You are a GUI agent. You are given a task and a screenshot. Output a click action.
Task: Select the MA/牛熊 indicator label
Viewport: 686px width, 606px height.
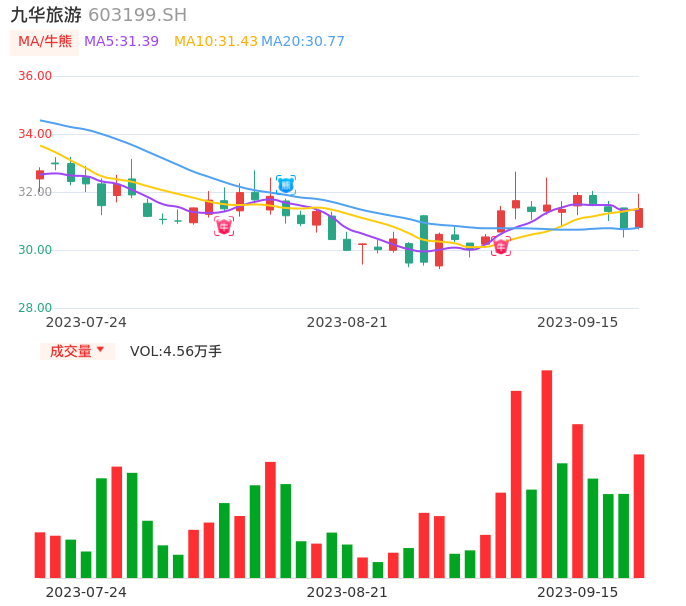click(x=45, y=42)
